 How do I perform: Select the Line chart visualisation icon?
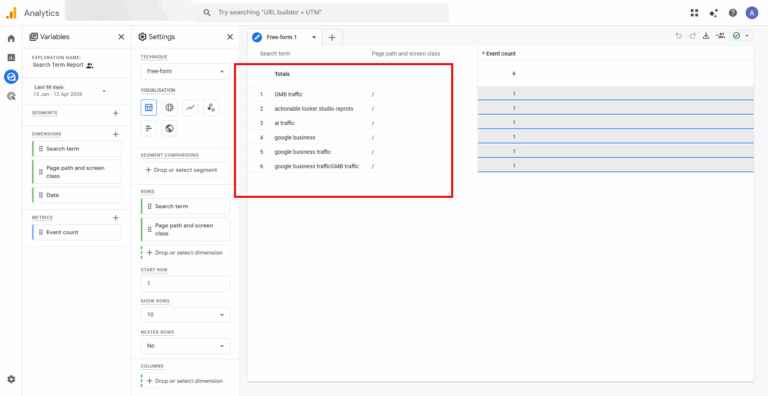coord(190,107)
